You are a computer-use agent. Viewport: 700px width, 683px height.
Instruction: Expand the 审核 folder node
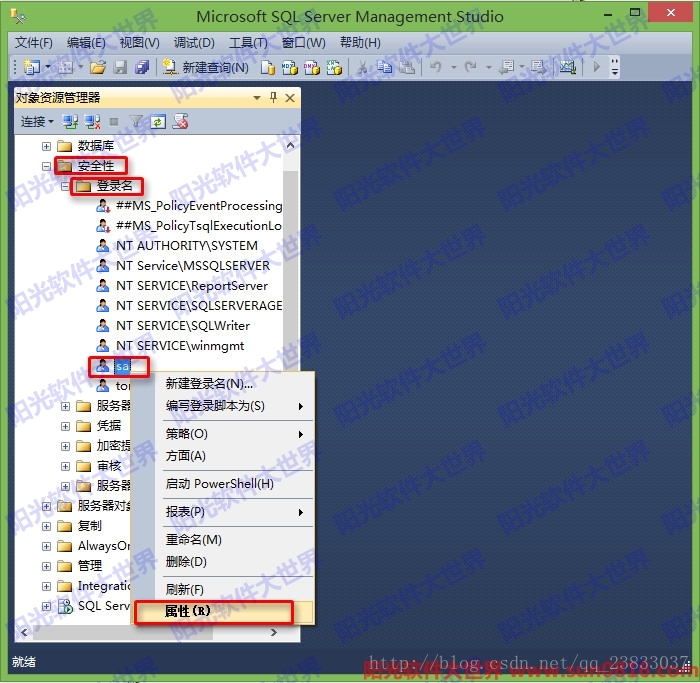click(65, 466)
